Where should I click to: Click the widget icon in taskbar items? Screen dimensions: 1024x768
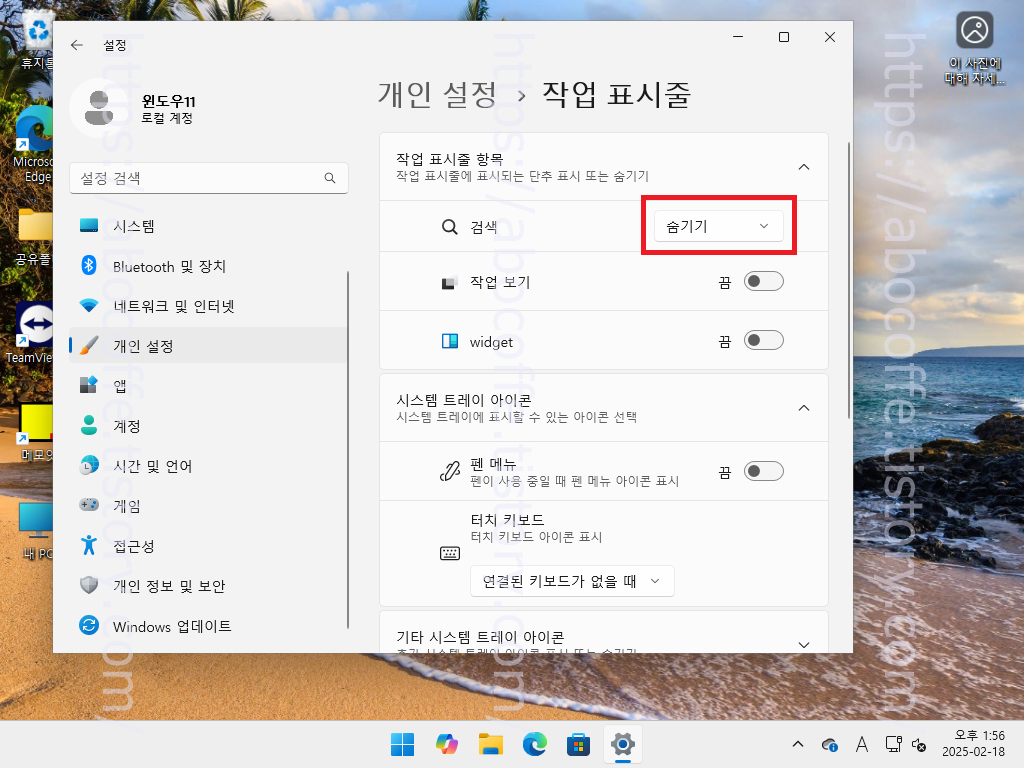tap(450, 341)
